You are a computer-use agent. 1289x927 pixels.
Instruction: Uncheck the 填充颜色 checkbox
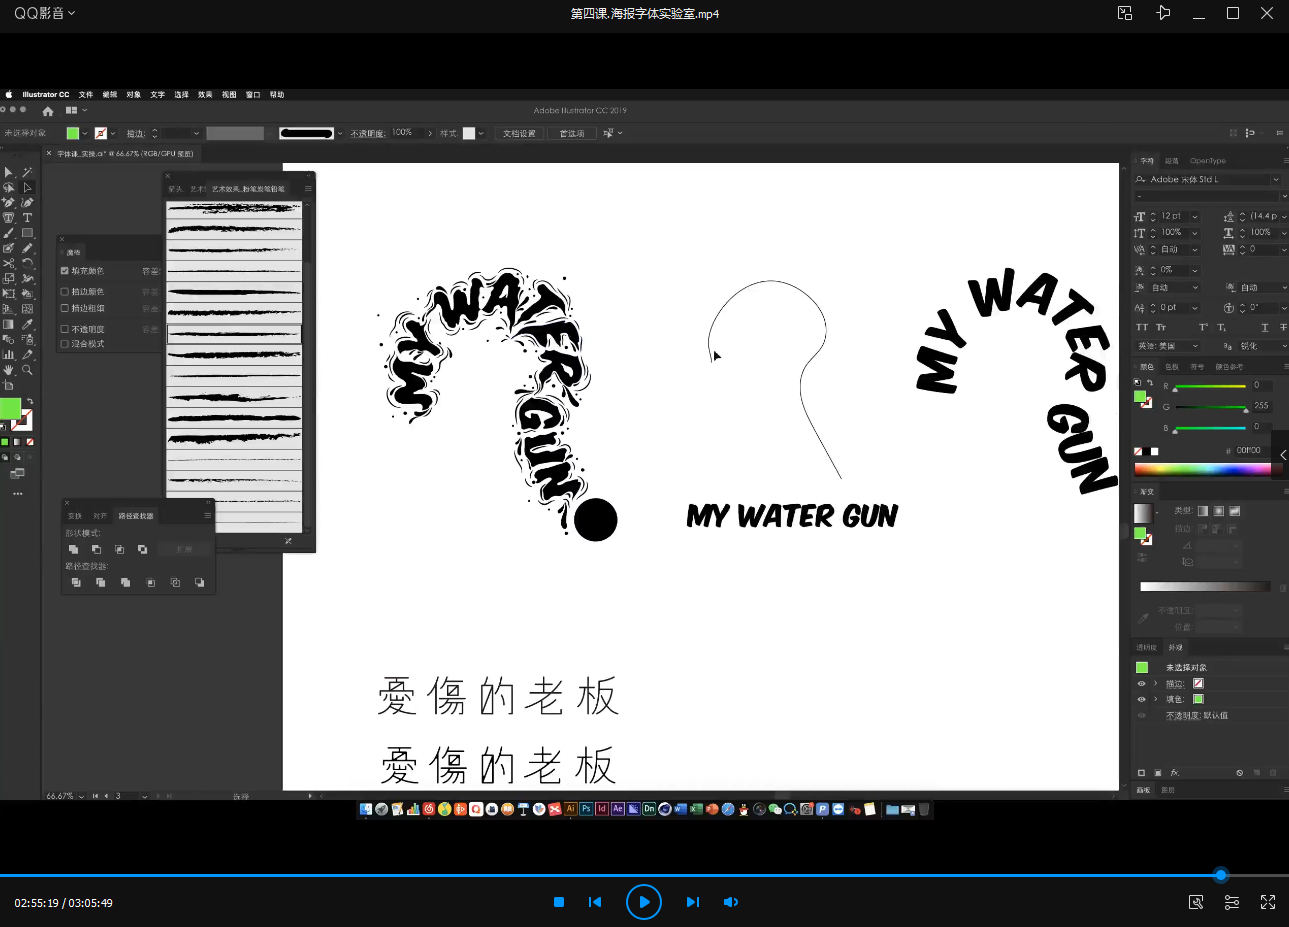point(65,271)
